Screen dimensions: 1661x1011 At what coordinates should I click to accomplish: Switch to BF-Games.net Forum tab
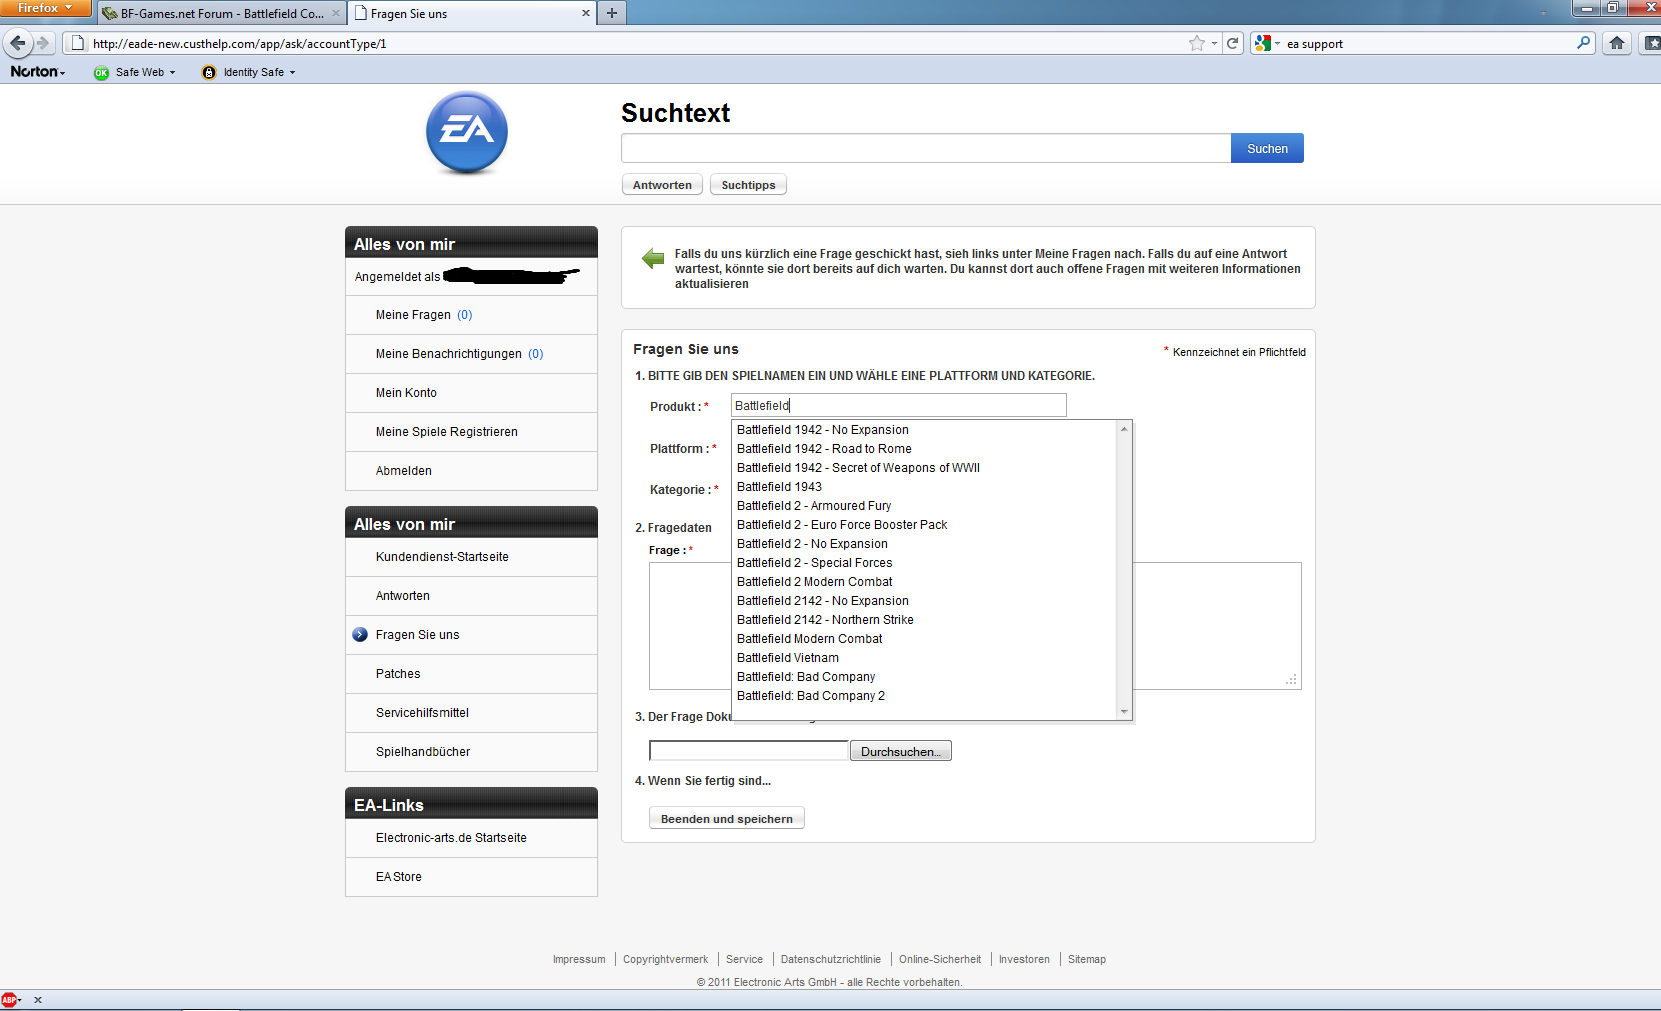click(221, 13)
